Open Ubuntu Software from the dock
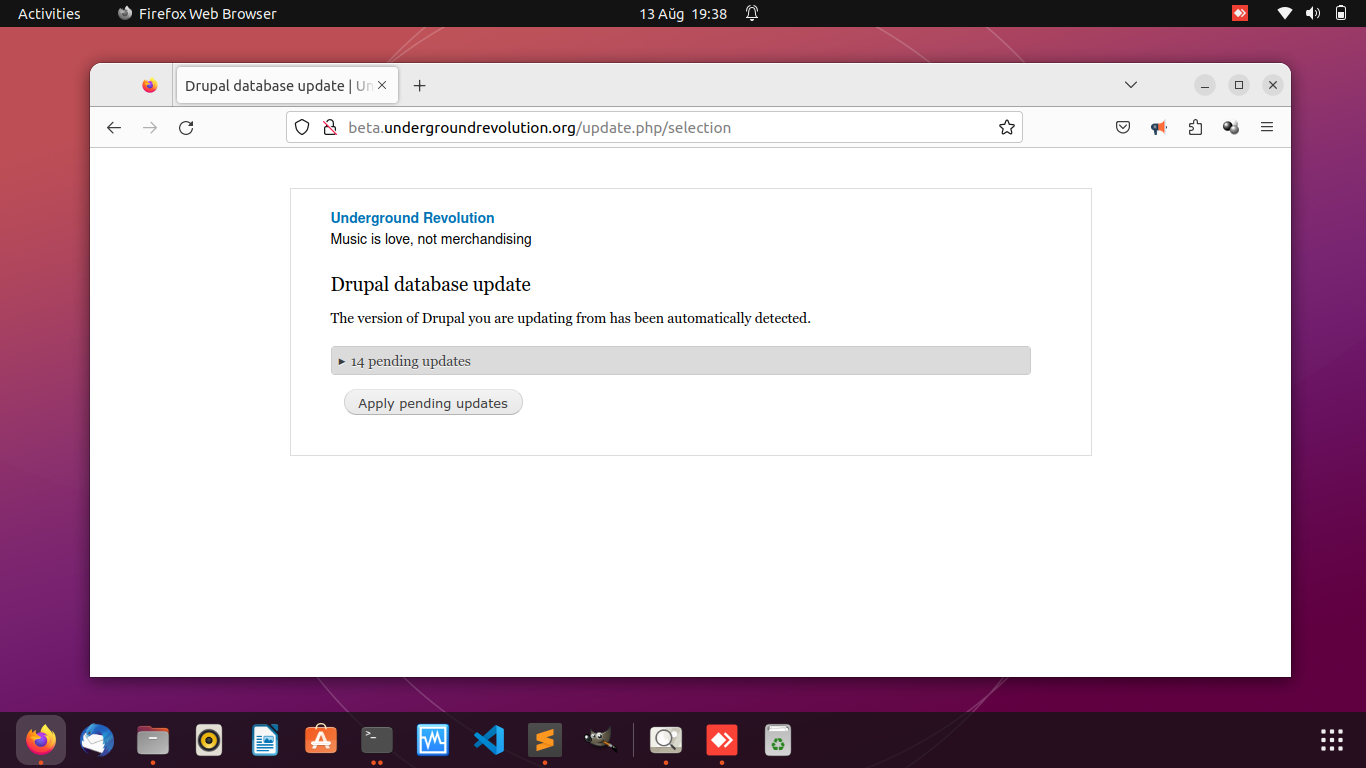The width and height of the screenshot is (1366, 768). tap(321, 740)
